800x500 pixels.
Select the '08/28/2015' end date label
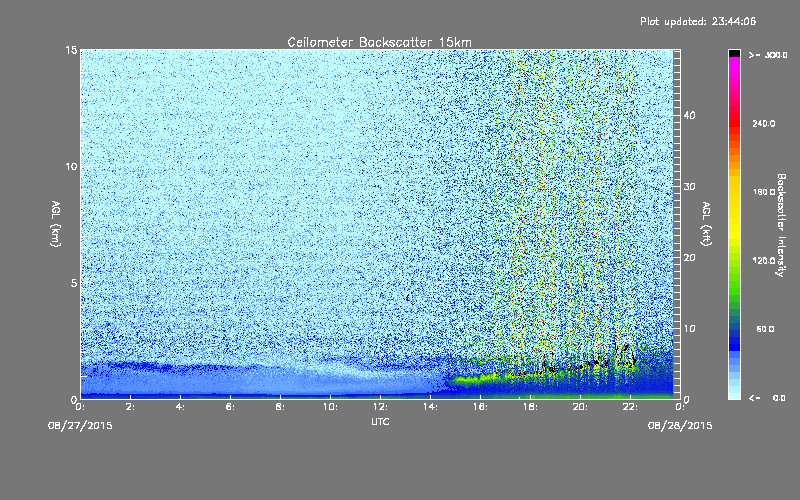tap(680, 426)
